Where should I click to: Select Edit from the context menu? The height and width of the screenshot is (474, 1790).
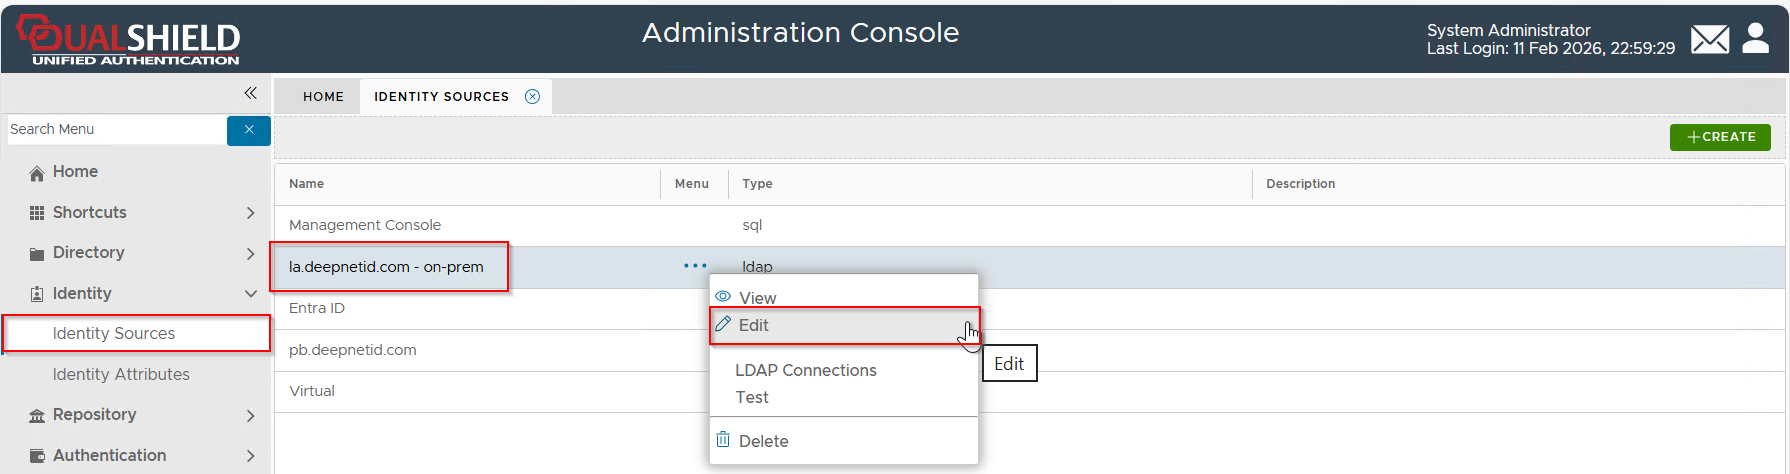coord(753,326)
